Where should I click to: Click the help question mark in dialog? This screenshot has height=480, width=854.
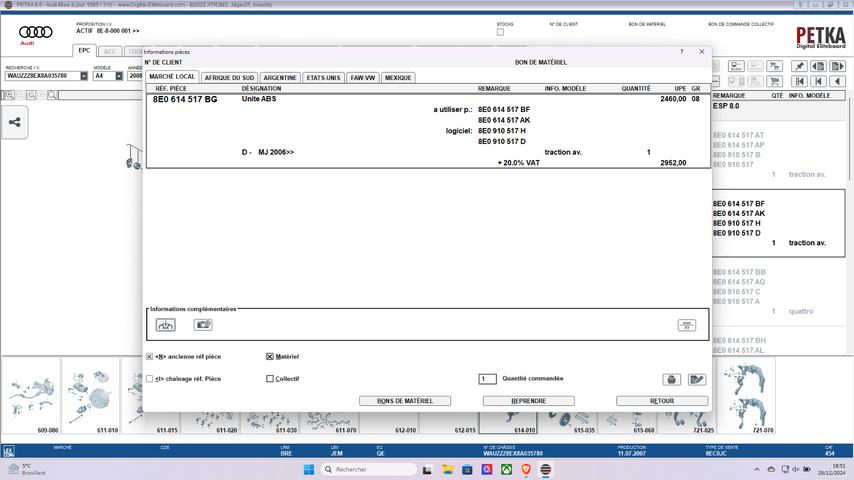[x=681, y=52]
